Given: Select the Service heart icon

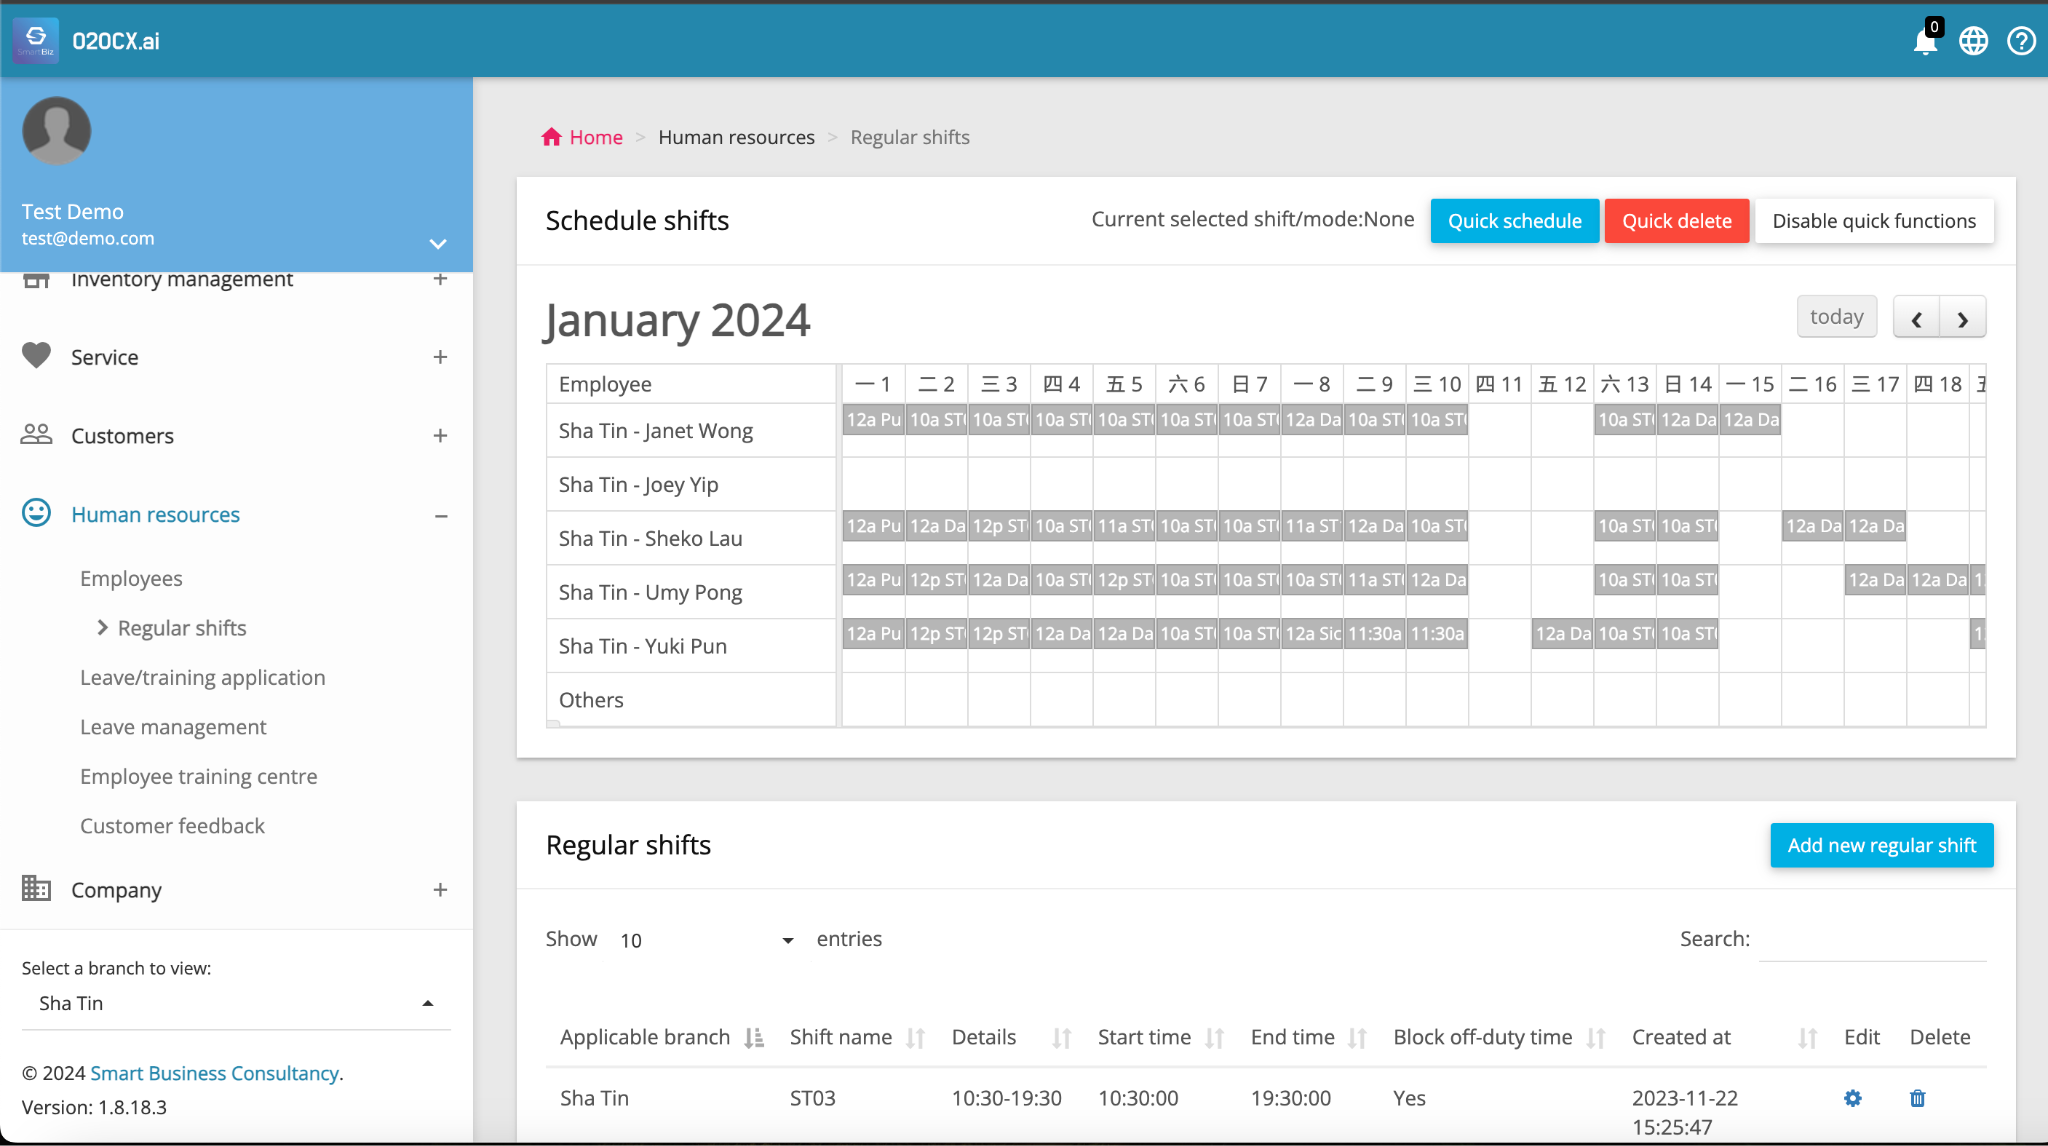Looking at the screenshot, I should (x=37, y=356).
